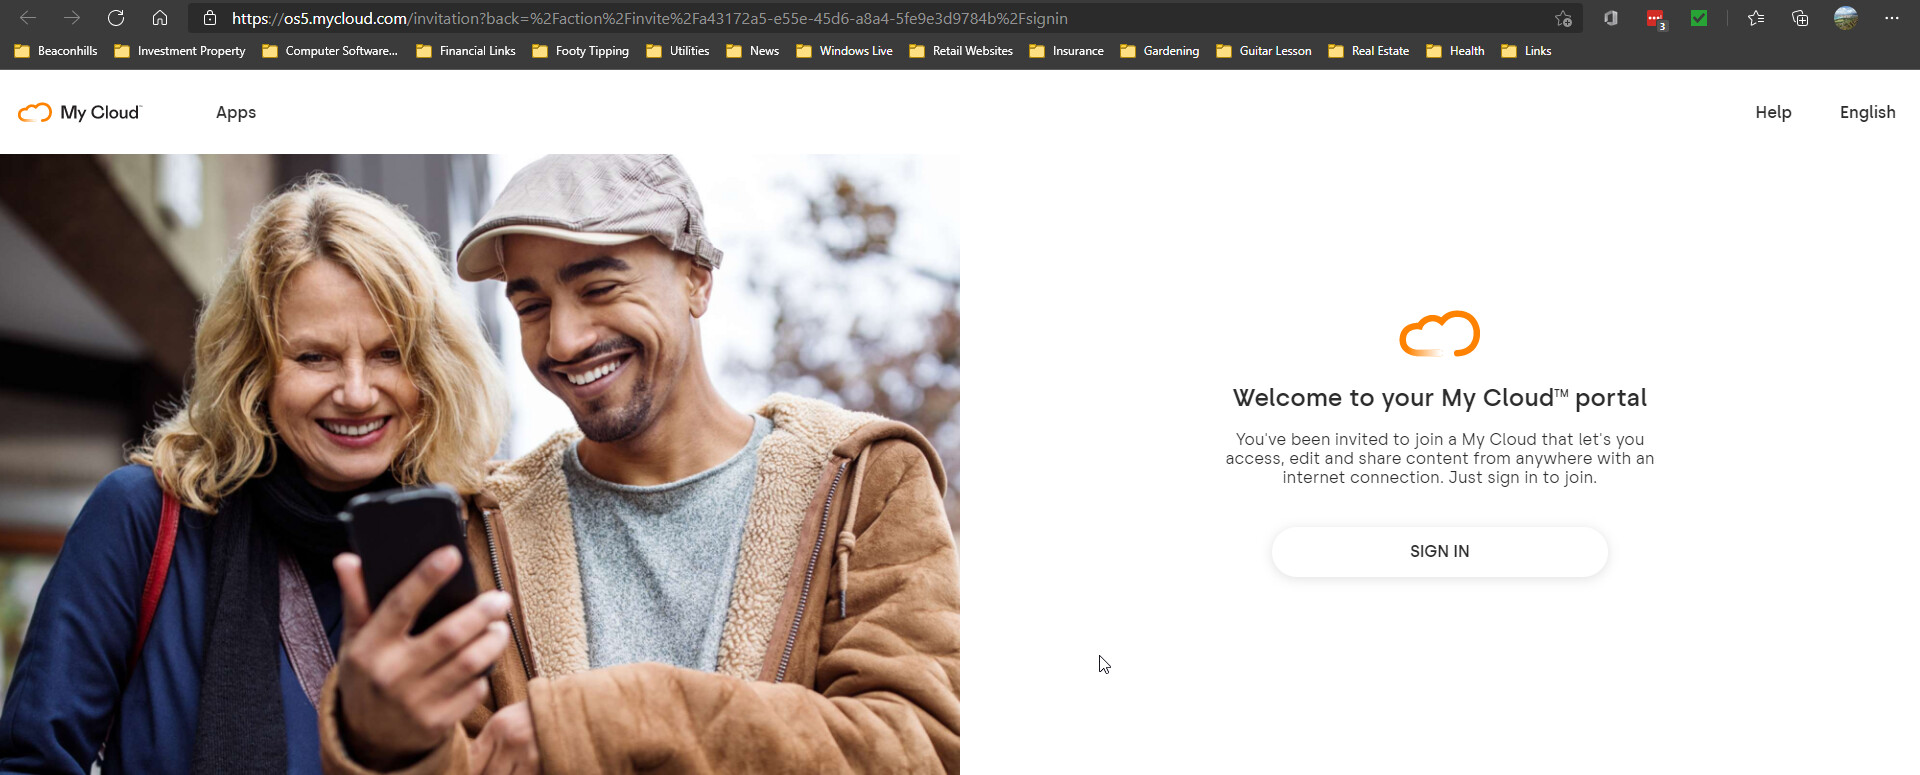Open the Financial Links bookmark folder
1920x775 pixels.
[x=466, y=51]
